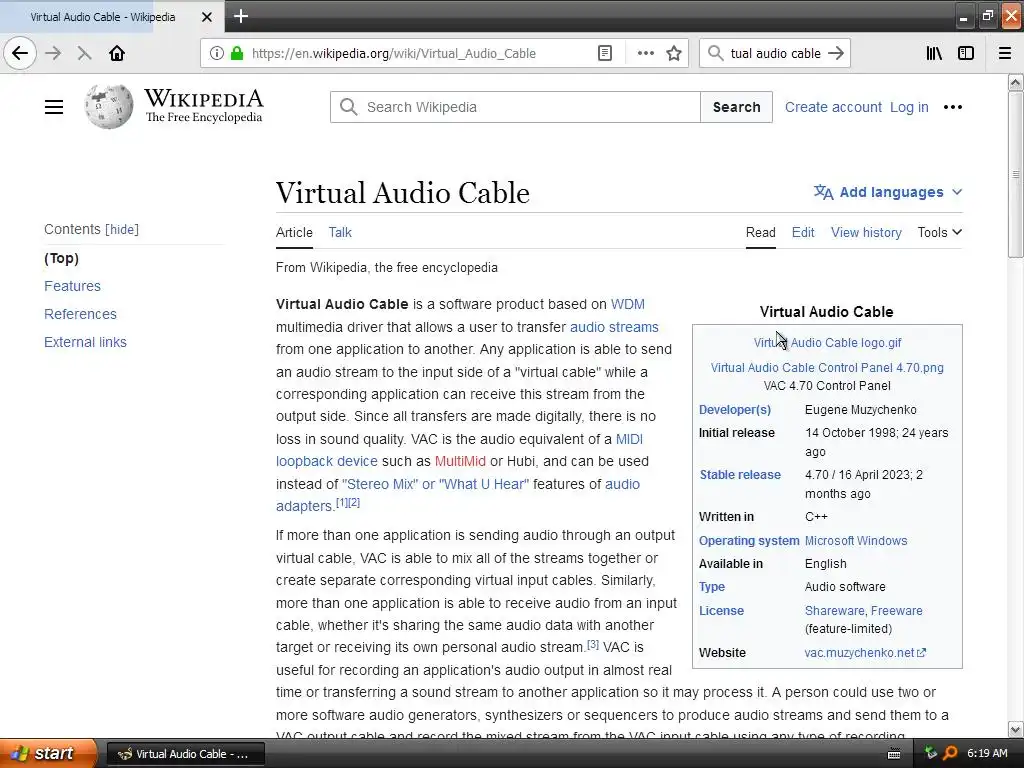
Task: Open a new browser tab
Action: click(x=240, y=16)
